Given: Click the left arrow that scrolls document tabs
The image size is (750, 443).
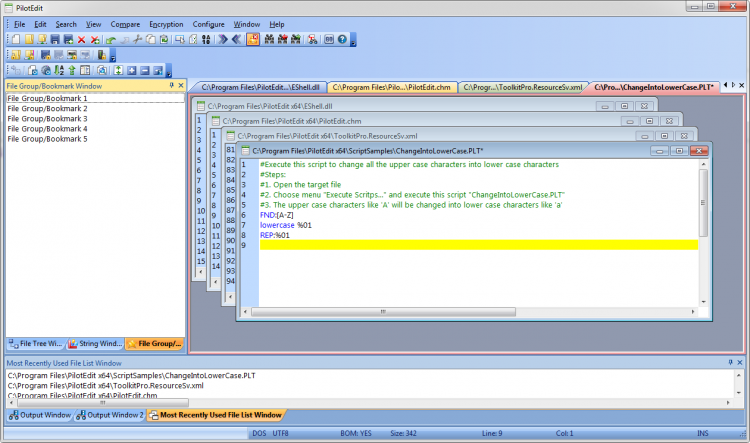Looking at the screenshot, I should point(725,85).
